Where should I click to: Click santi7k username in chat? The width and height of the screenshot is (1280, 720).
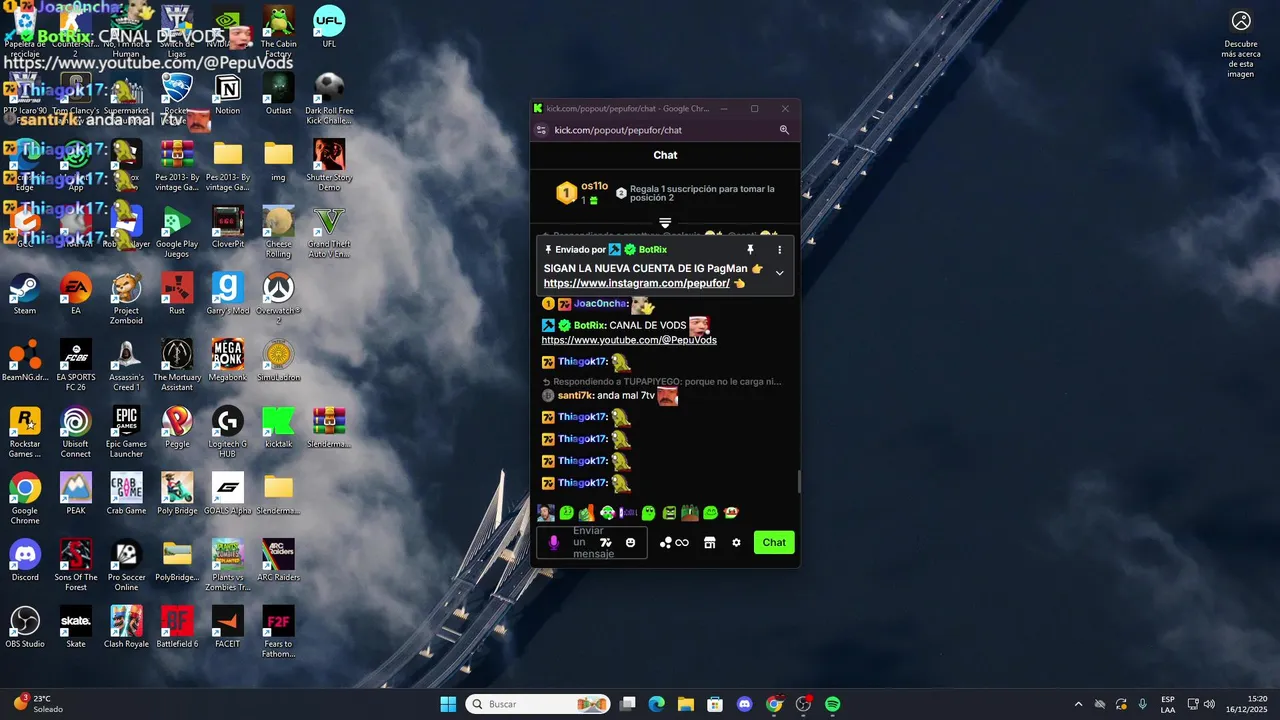(x=575, y=395)
